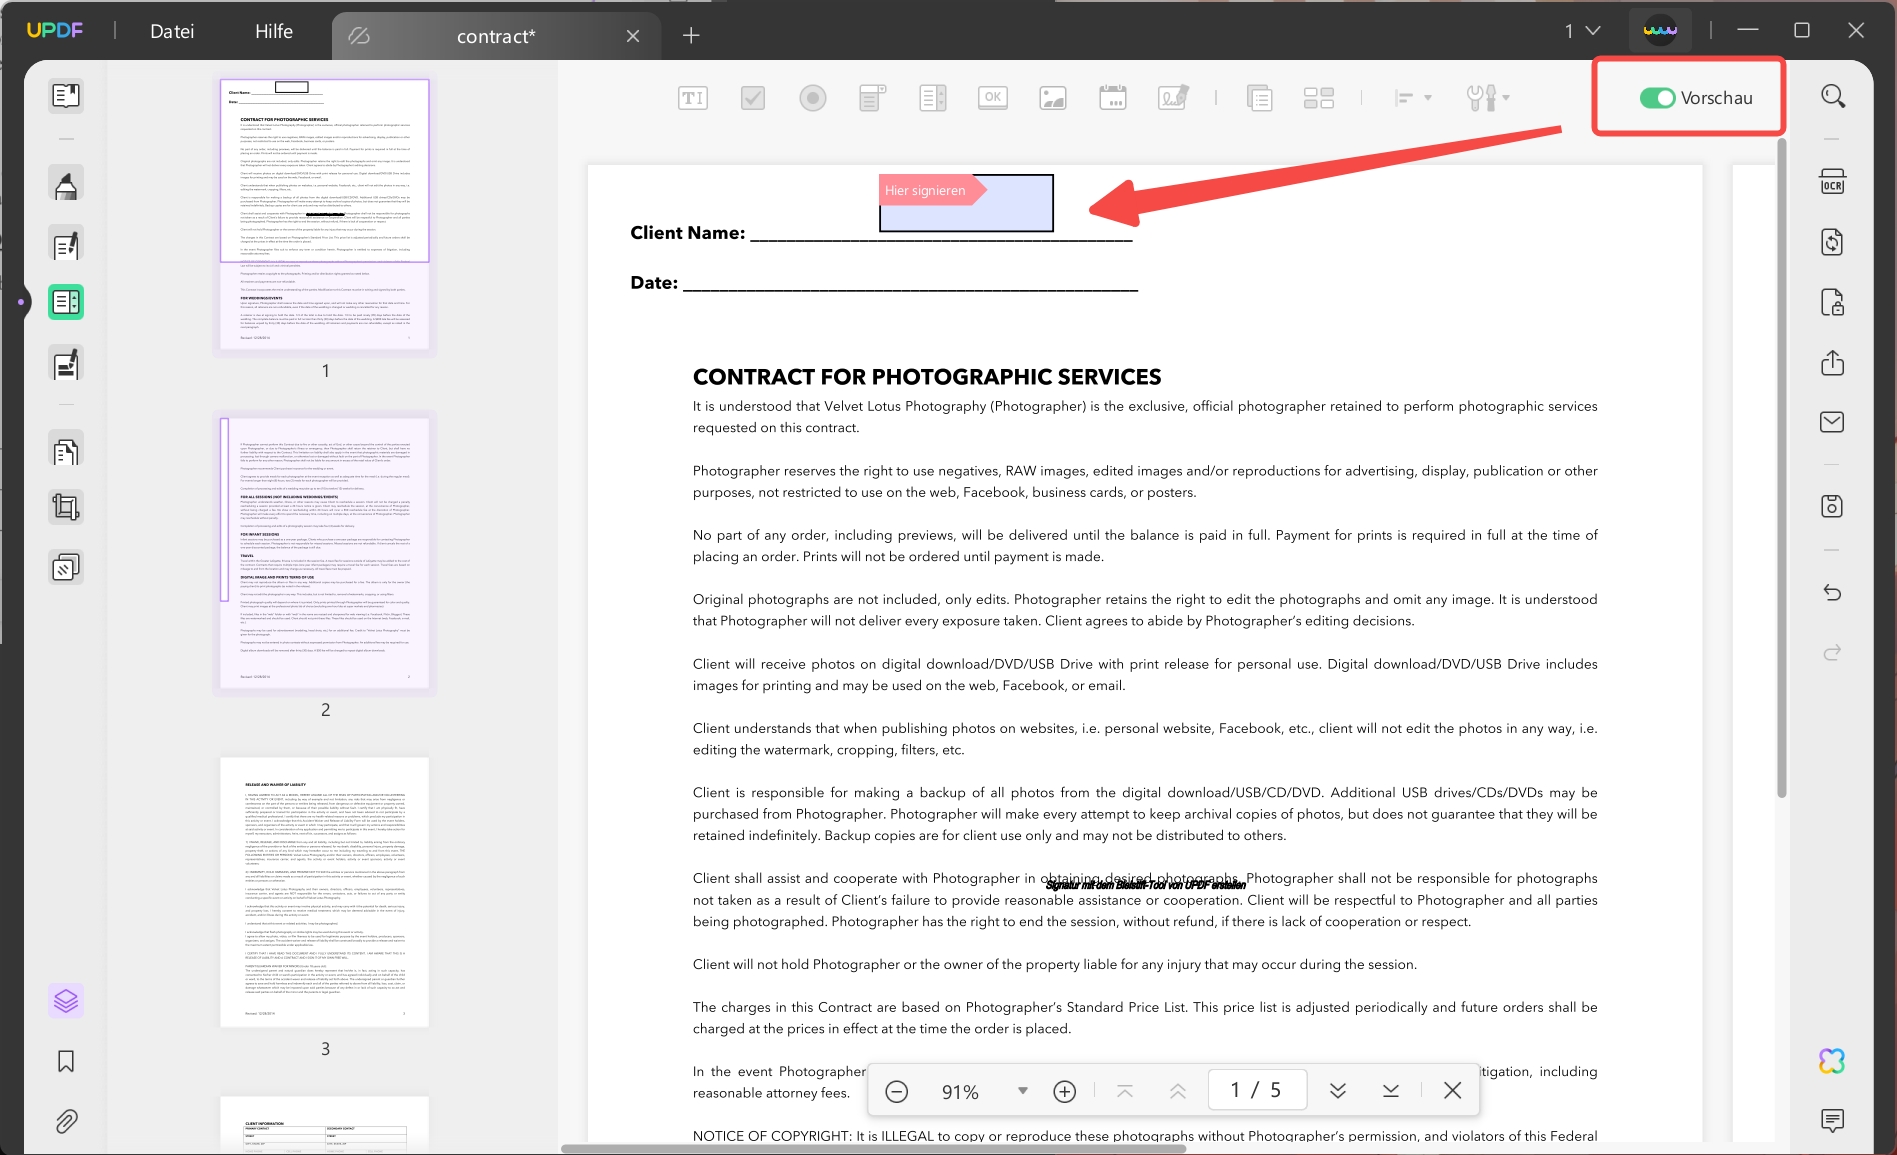The height and width of the screenshot is (1155, 1897).
Task: Zoom in with the plus button
Action: pos(1065,1091)
